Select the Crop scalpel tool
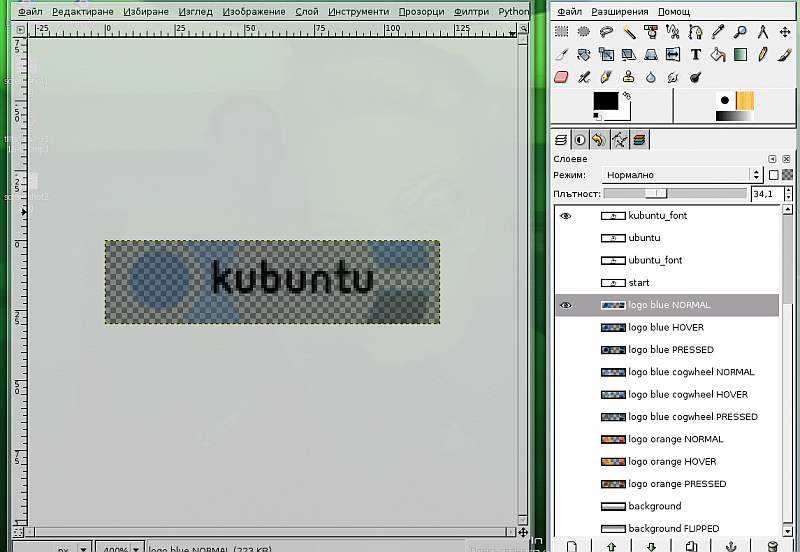800x552 pixels. pos(561,55)
